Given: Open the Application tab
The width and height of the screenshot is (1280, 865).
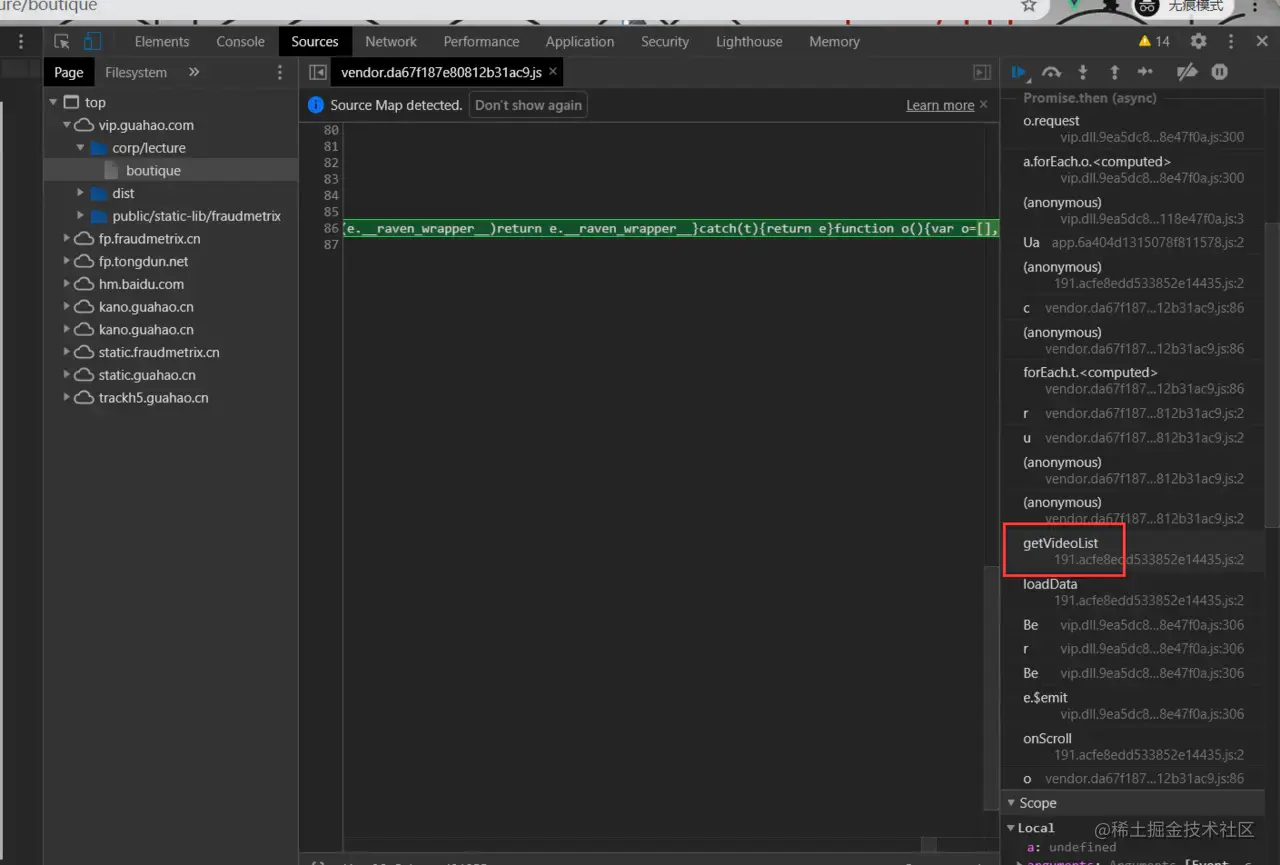Looking at the screenshot, I should pos(580,42).
